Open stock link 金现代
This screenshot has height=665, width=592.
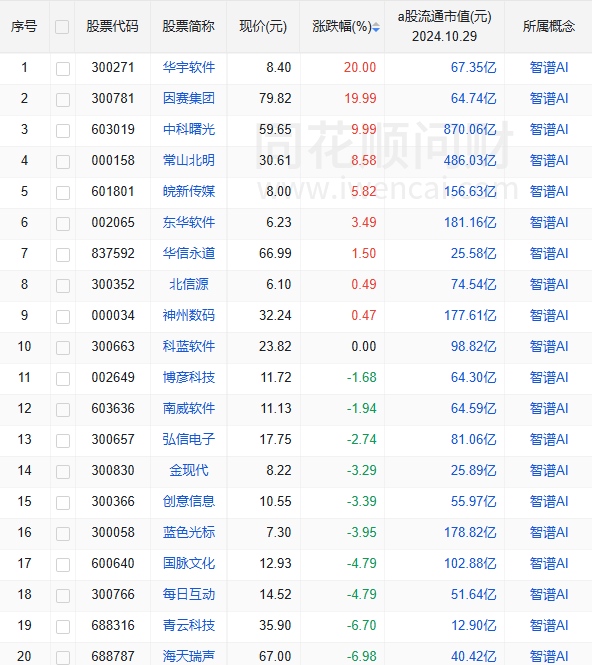tap(189, 469)
